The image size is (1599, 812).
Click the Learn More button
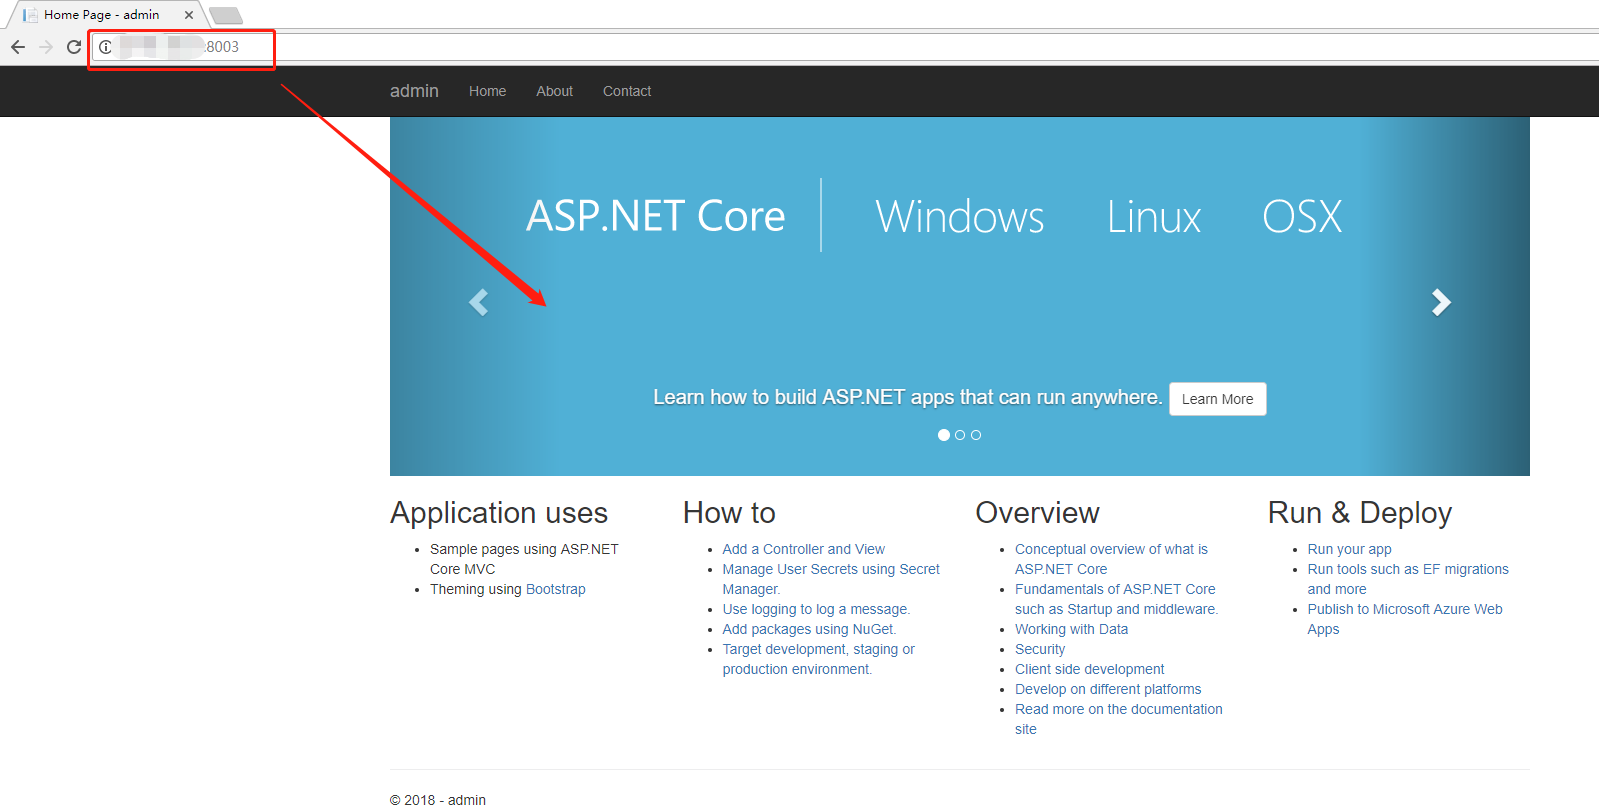click(x=1217, y=399)
